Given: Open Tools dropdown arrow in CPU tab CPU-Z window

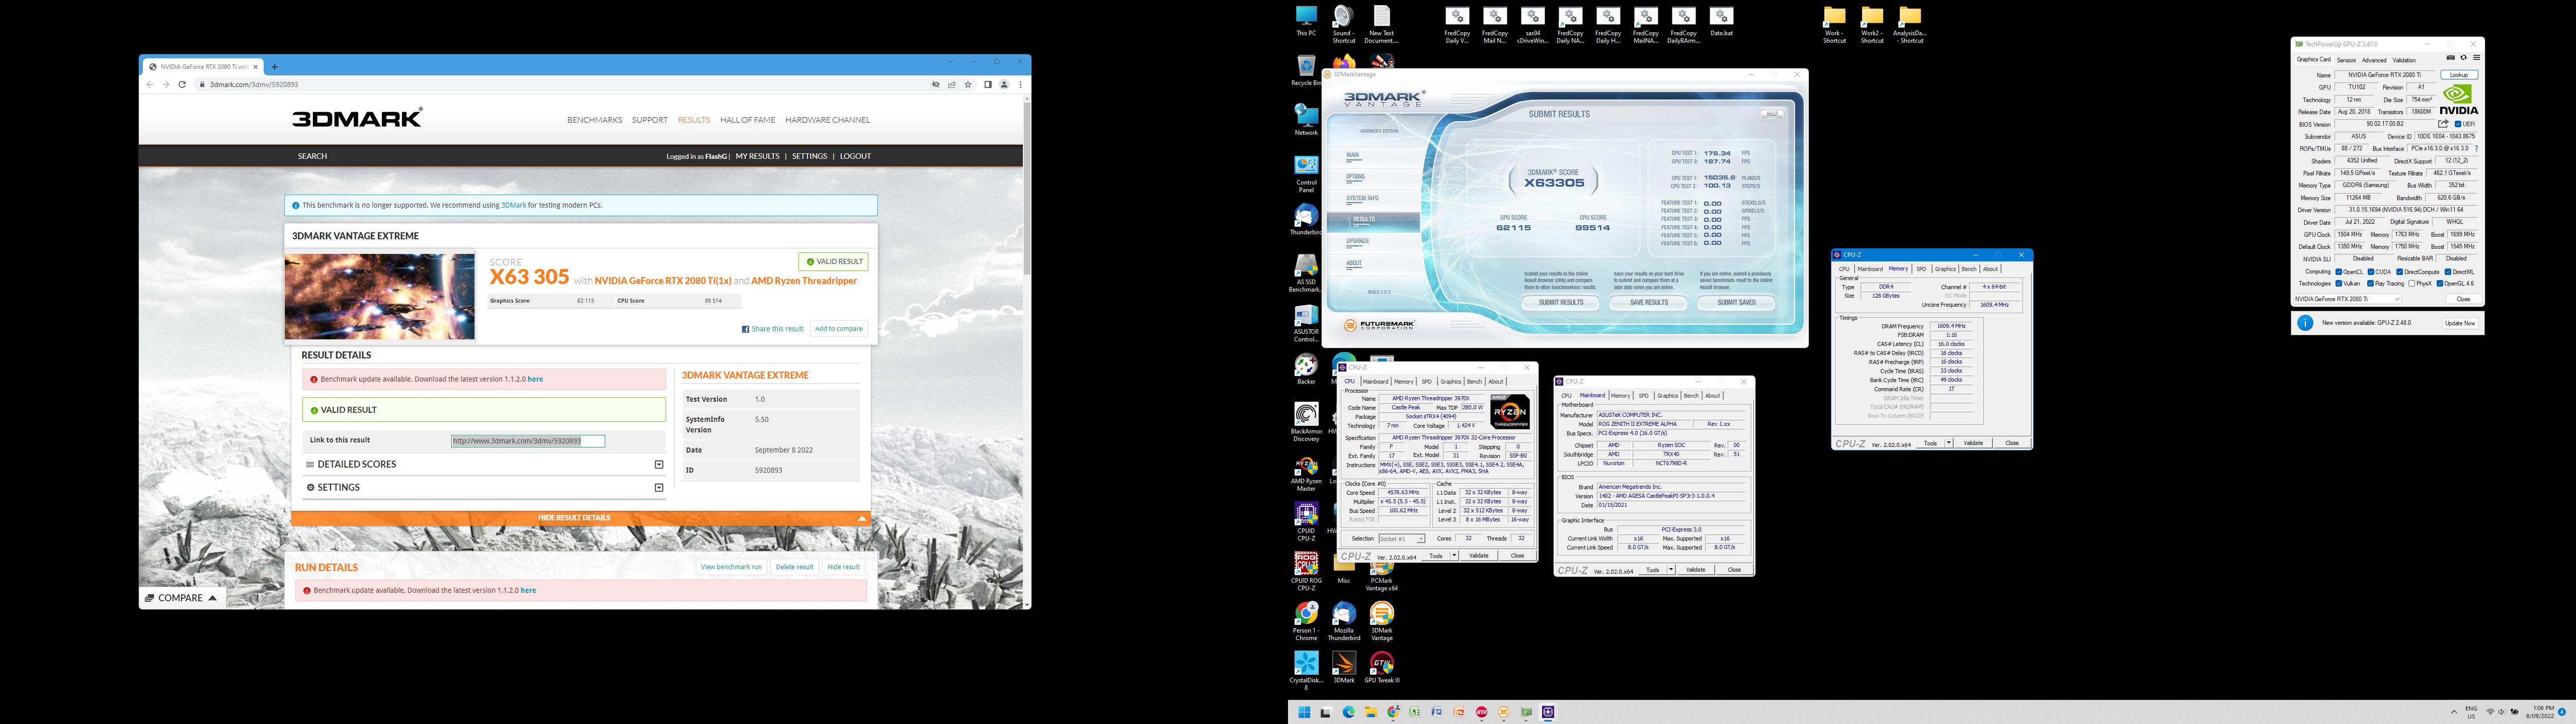Looking at the screenshot, I should 1453,556.
